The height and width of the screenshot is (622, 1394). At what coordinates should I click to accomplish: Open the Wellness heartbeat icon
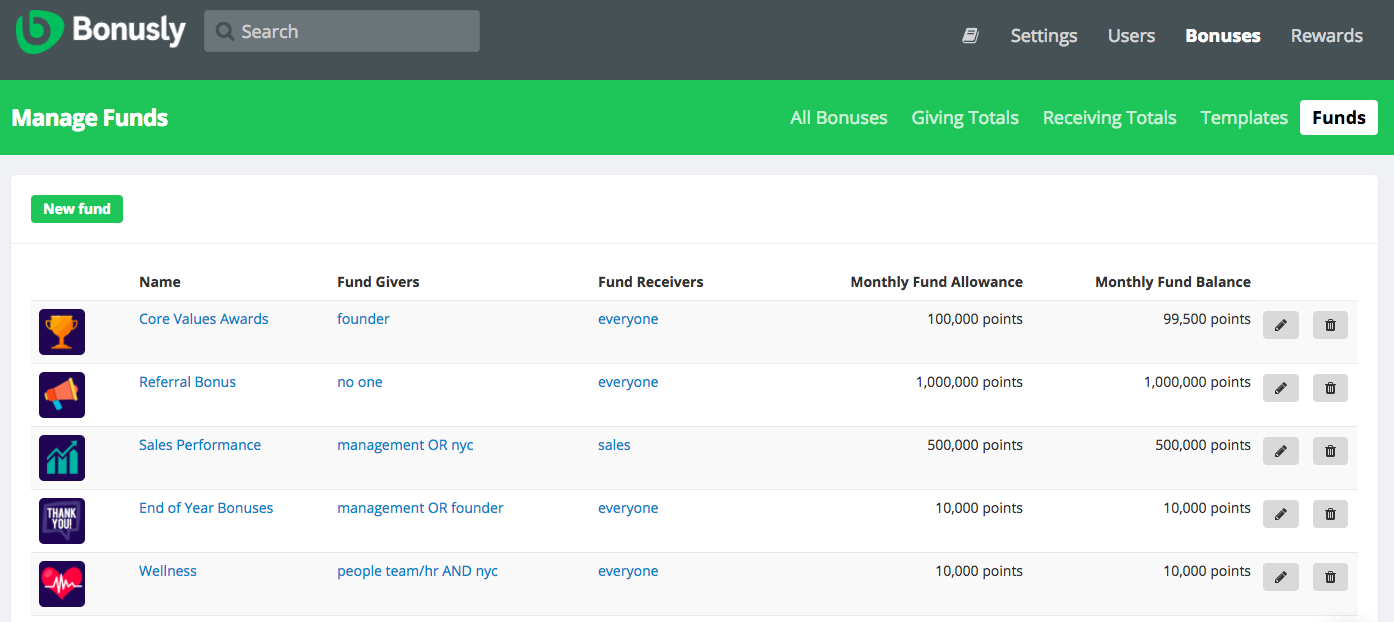[x=61, y=583]
